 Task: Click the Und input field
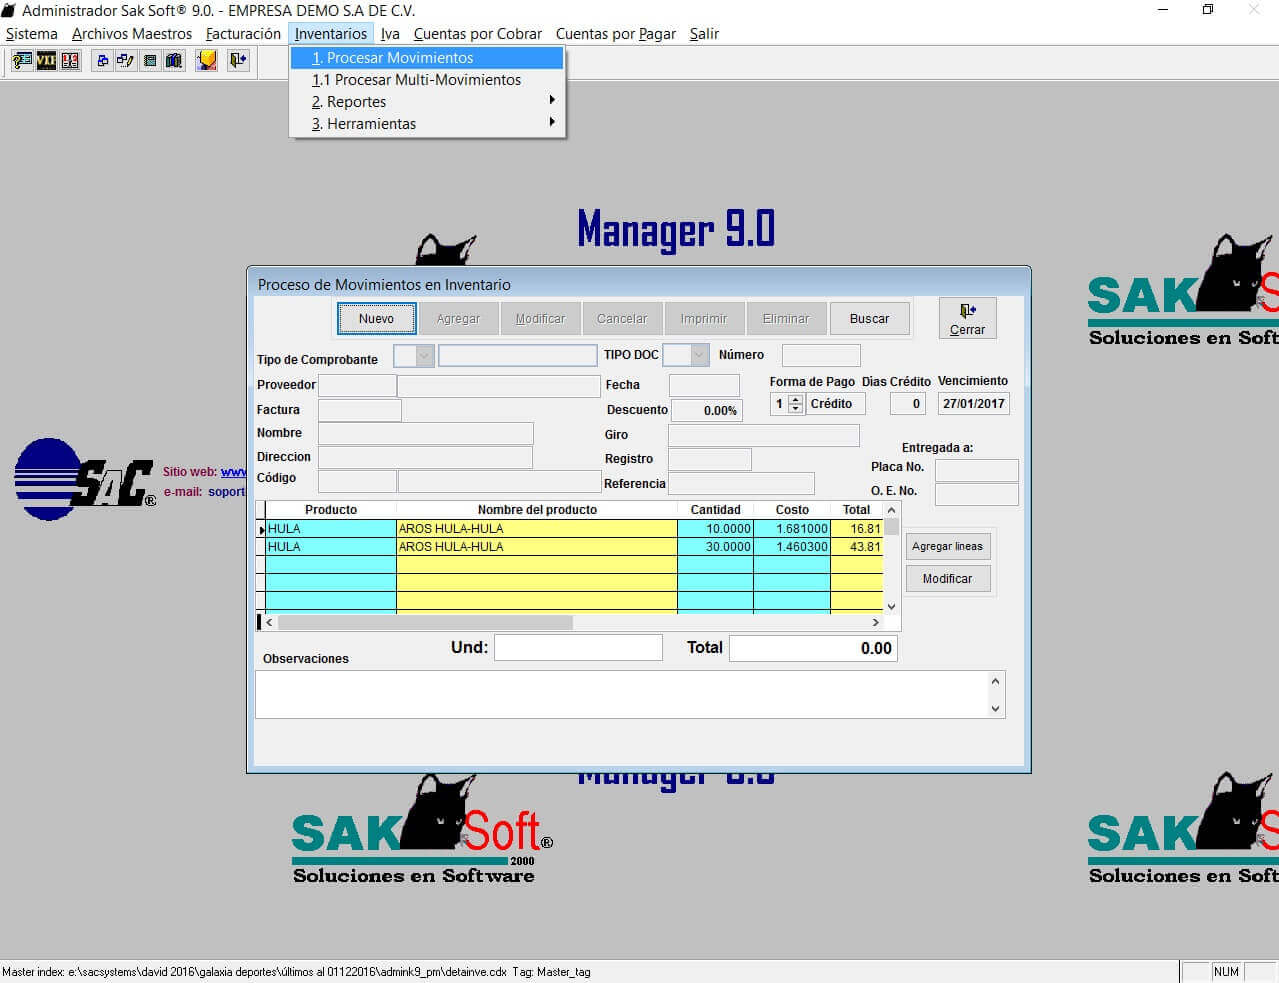579,648
